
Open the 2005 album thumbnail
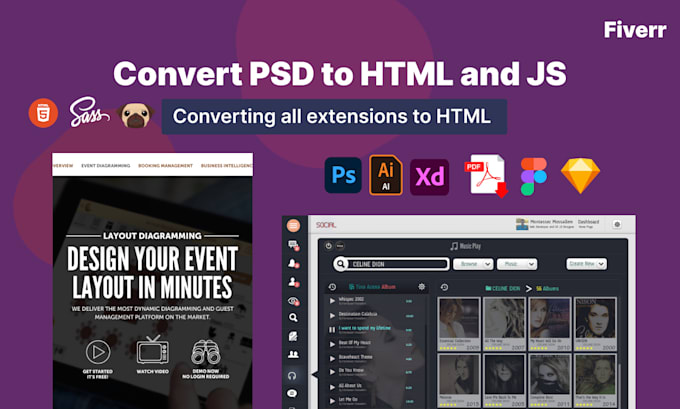pyautogui.click(x=504, y=380)
